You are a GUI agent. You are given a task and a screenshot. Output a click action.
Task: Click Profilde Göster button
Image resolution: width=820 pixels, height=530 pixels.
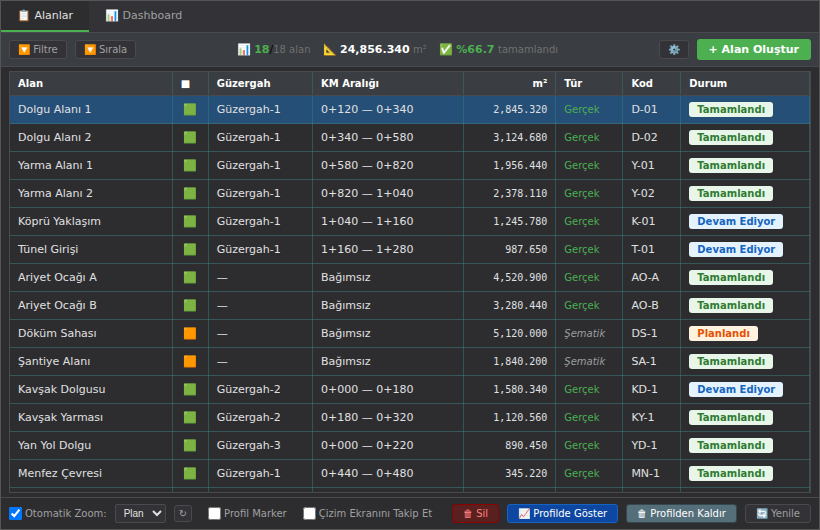tap(562, 513)
